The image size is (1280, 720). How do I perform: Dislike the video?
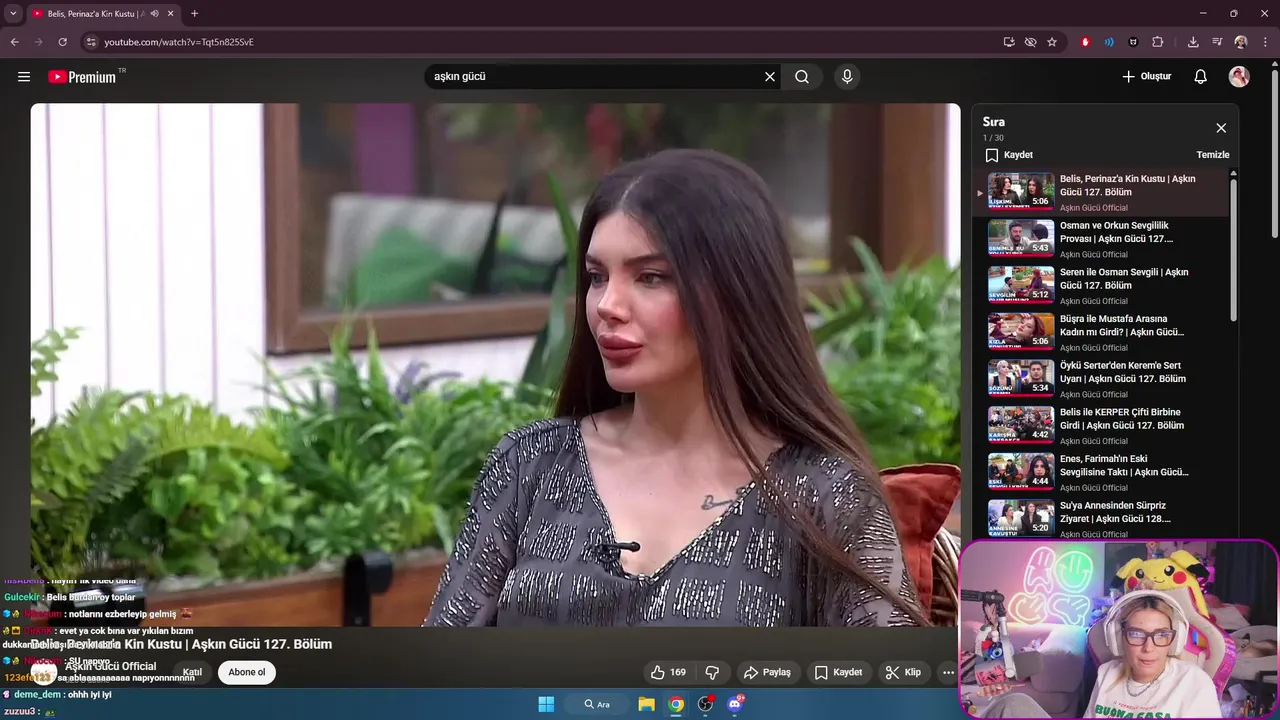713,673
